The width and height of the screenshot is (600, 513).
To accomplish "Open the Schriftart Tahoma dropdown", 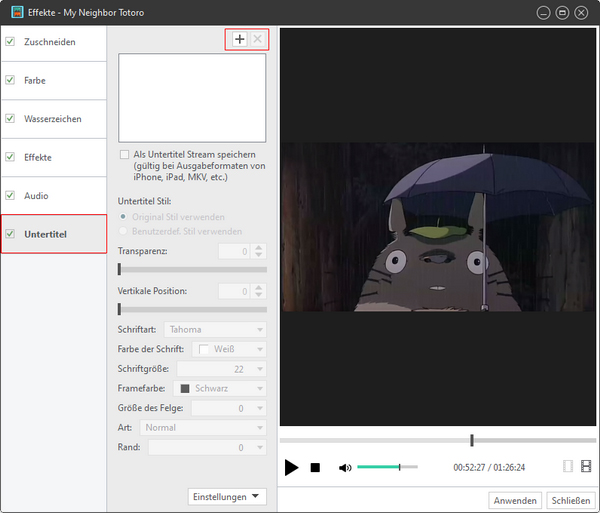I will [215, 329].
